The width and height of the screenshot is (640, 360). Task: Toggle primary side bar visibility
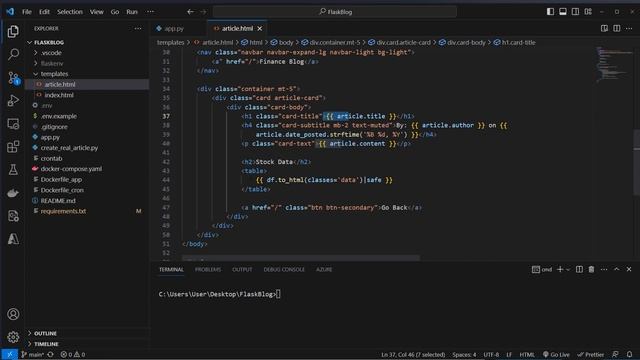[x=550, y=11]
